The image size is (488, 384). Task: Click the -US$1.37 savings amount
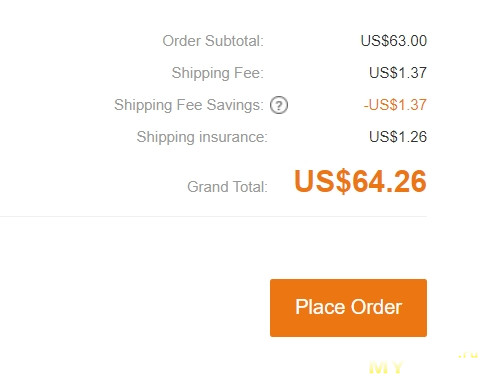[395, 105]
